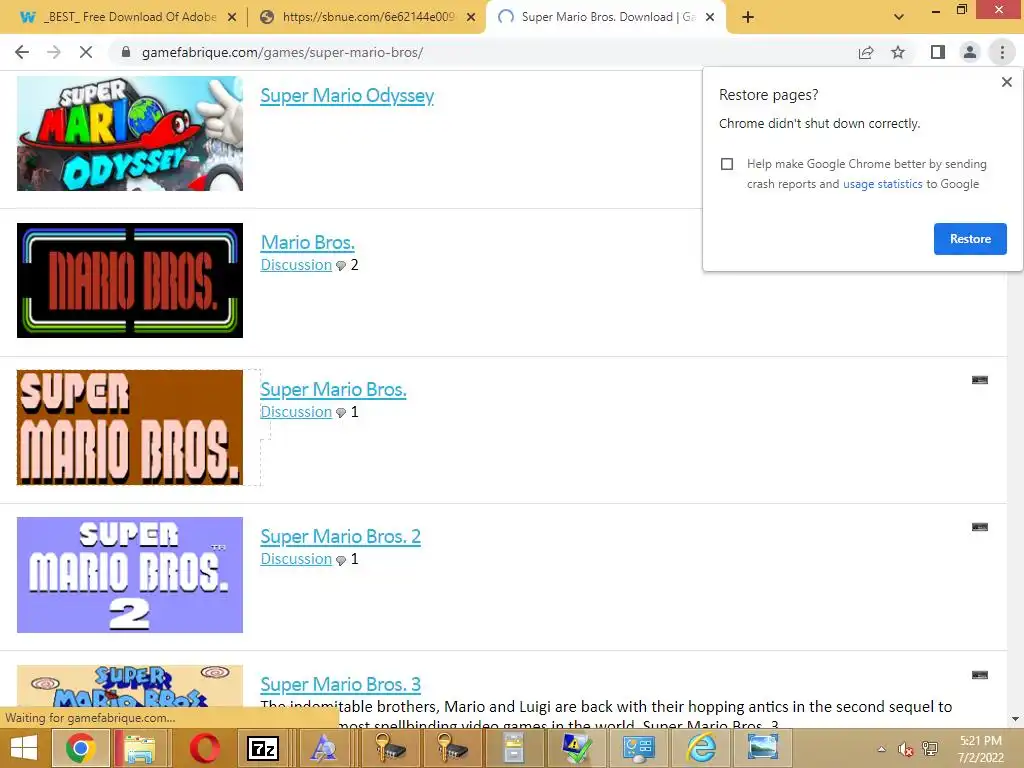The height and width of the screenshot is (768, 1024).
Task: Open the warning checkmark taskbar app
Action: point(576,748)
